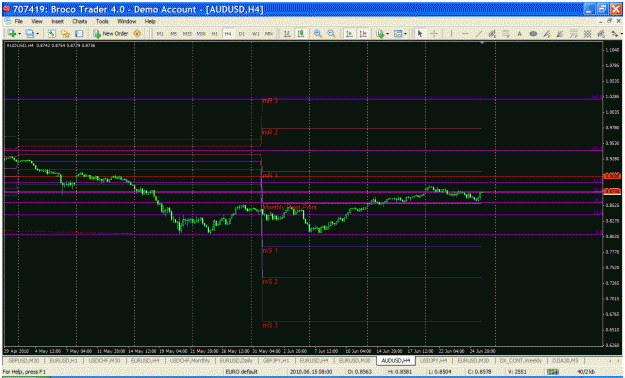Open the New Chart toolbar icon

11,34
